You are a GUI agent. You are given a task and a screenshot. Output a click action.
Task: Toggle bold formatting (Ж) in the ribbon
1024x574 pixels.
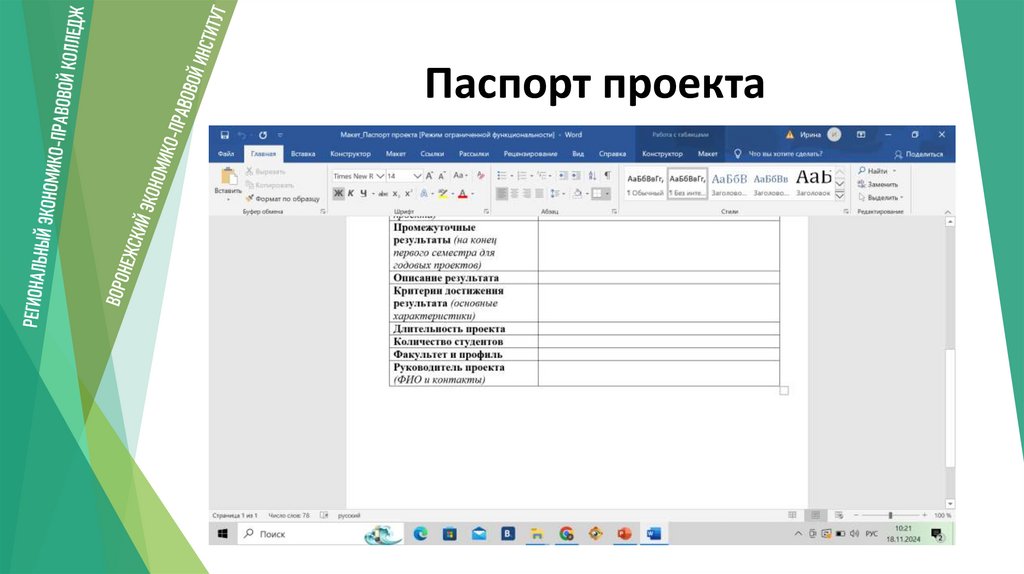tap(338, 194)
